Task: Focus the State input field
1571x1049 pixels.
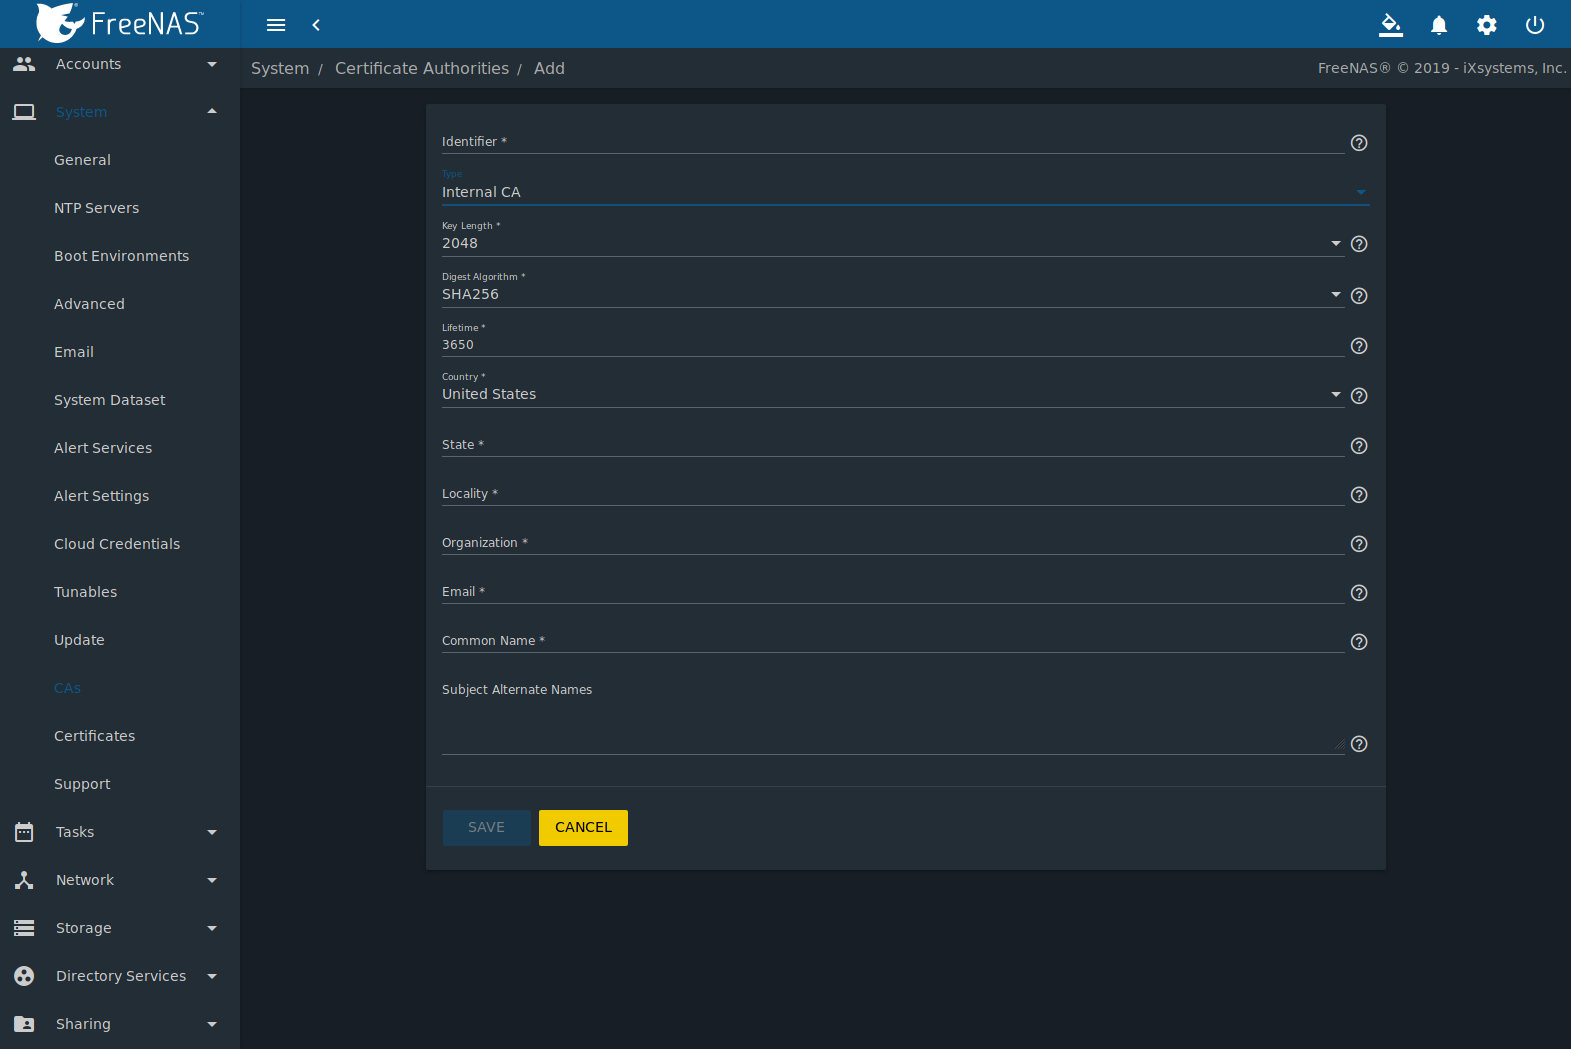Action: [x=893, y=444]
